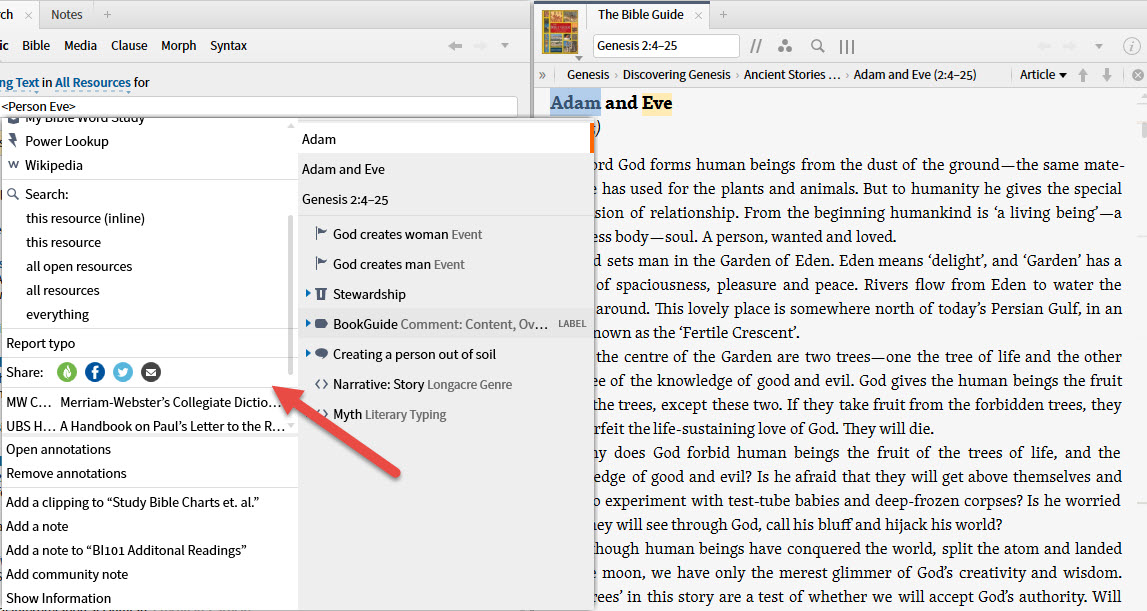Open Bible Guide history dropdown arrow

coord(1099,46)
